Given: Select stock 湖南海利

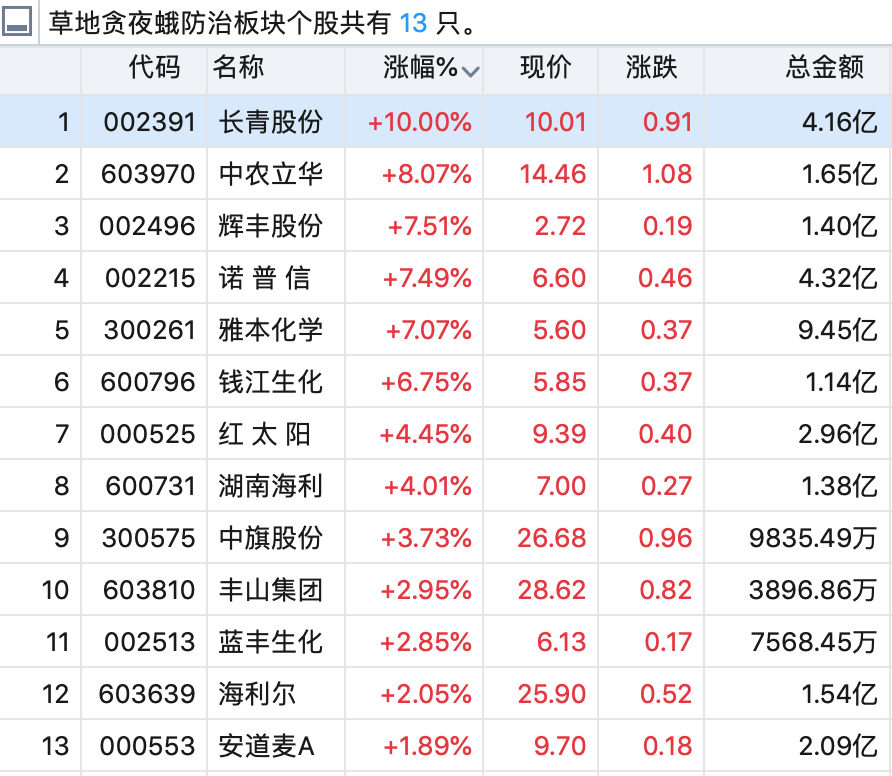Looking at the screenshot, I should 271,486.
